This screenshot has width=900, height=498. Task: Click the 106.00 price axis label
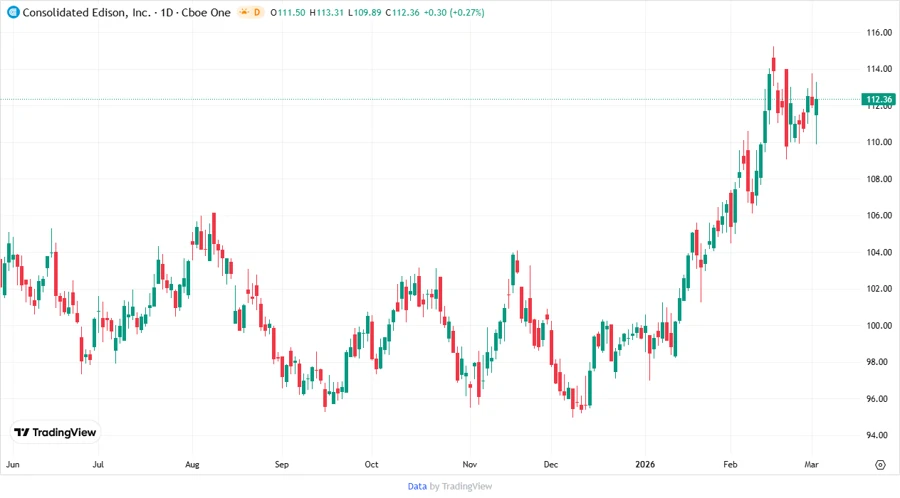pos(879,216)
